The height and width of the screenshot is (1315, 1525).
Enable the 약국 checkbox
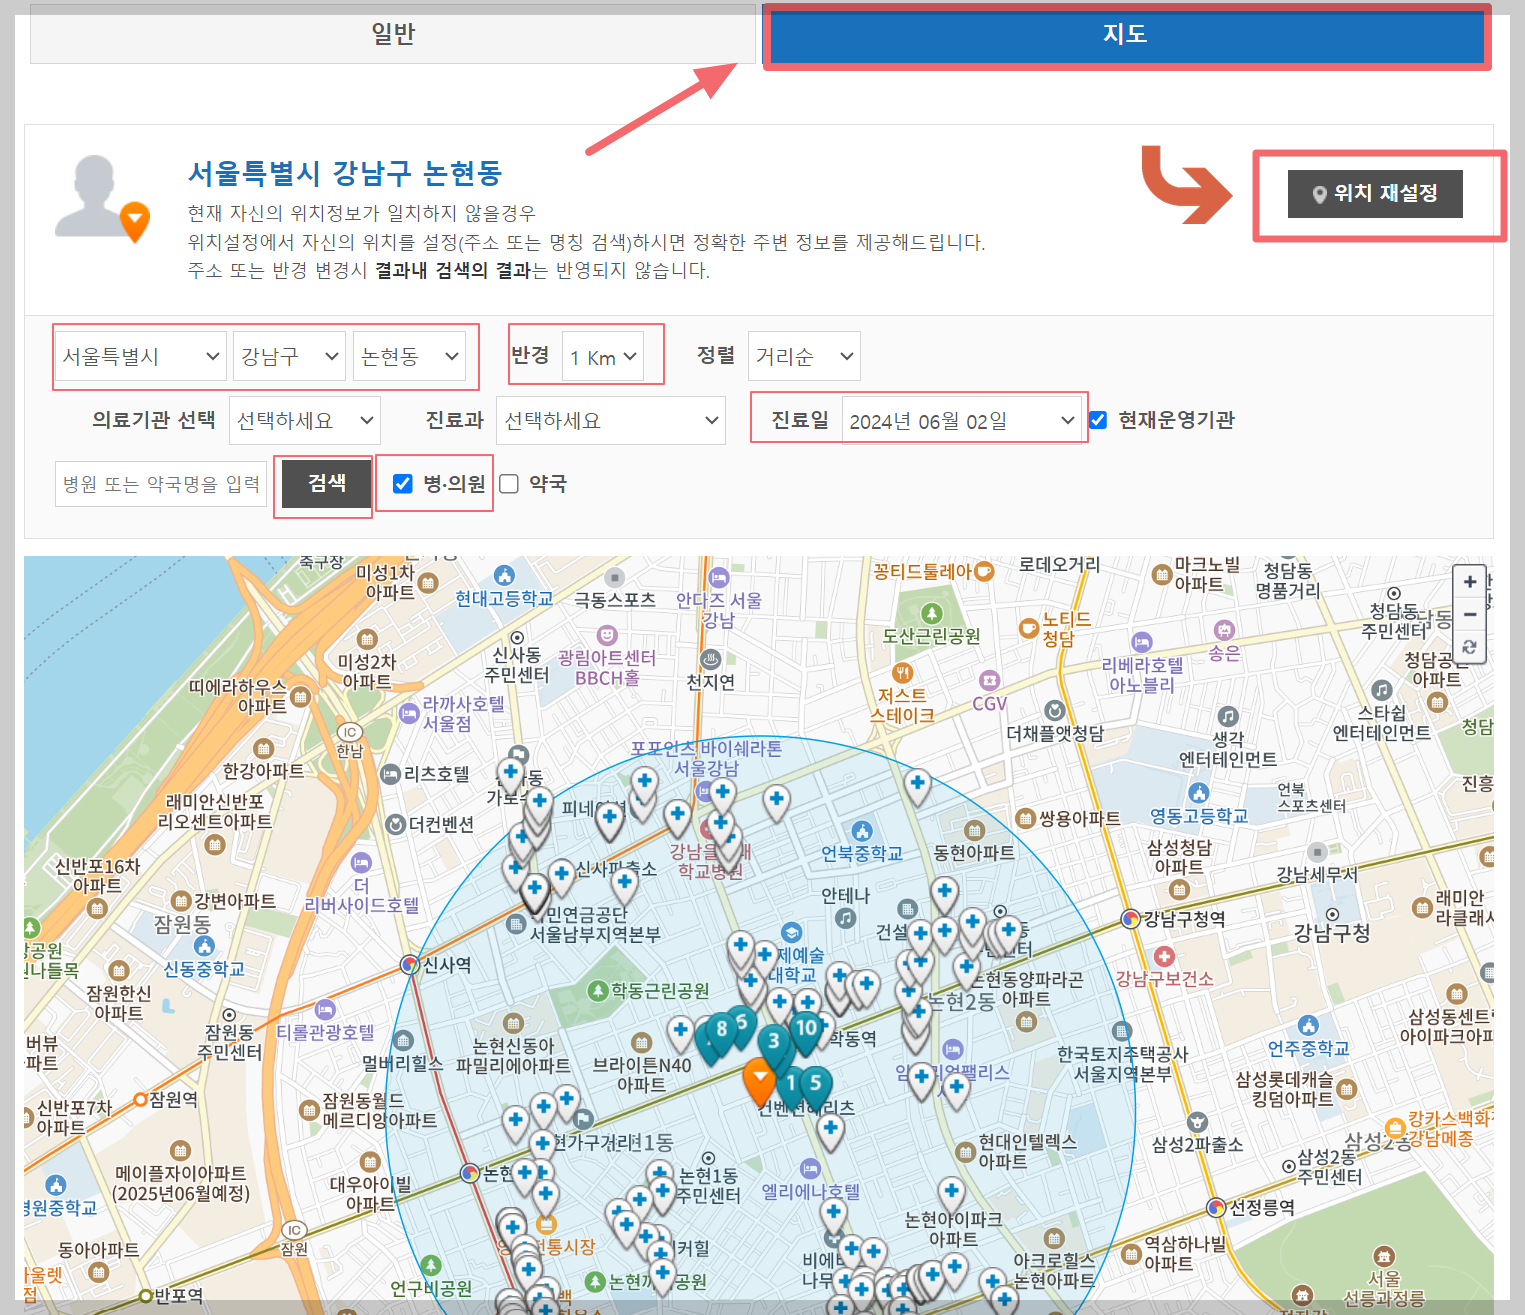click(509, 484)
